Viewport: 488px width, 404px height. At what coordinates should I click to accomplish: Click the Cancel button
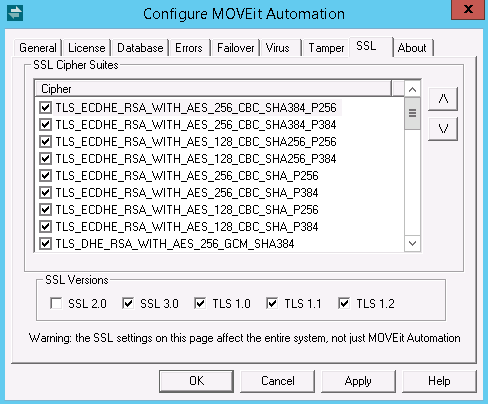click(x=278, y=381)
